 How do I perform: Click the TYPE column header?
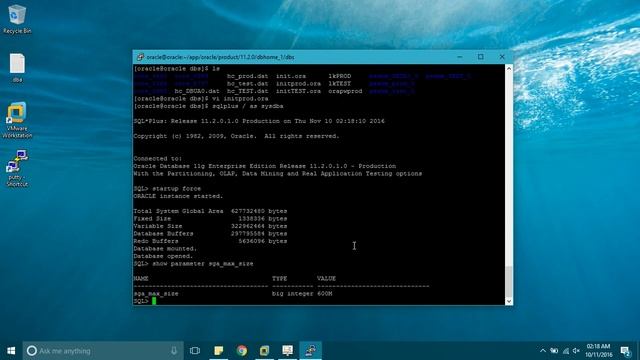[x=280, y=279]
